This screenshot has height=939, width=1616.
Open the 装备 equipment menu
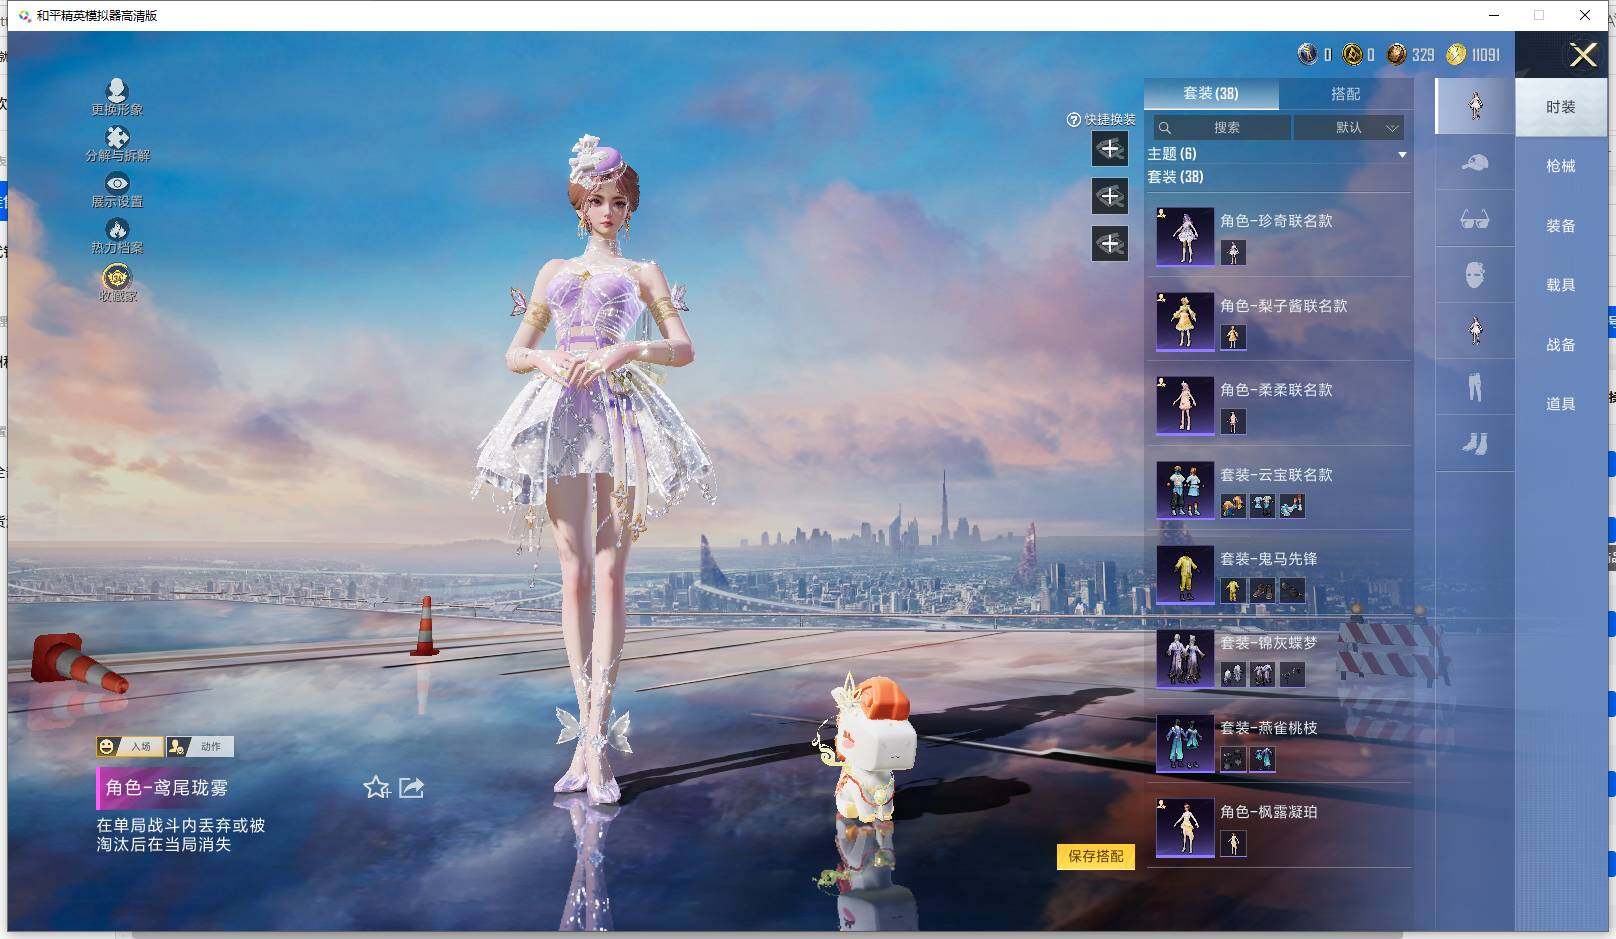(1561, 226)
